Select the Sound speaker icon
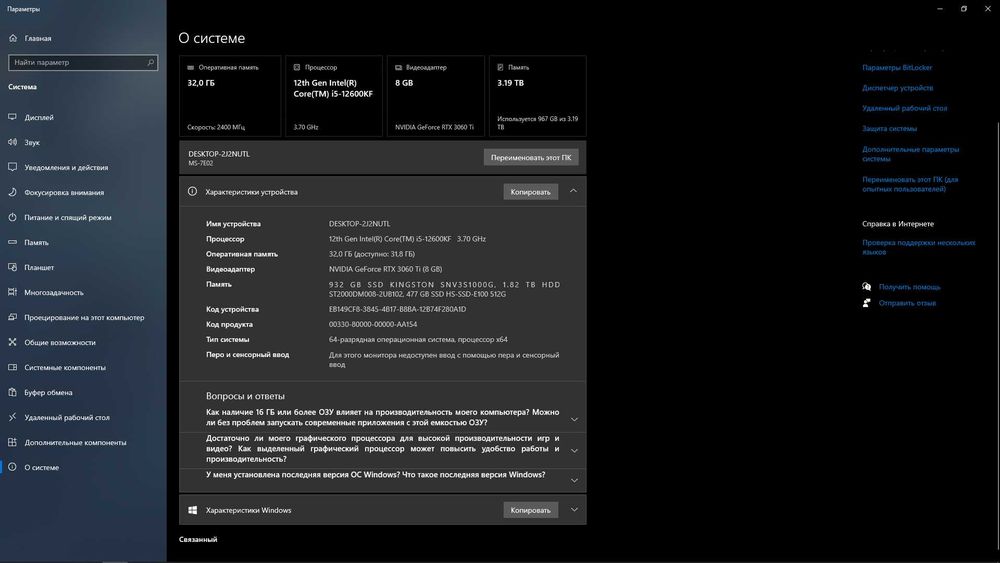The image size is (1000, 563). click(13, 142)
